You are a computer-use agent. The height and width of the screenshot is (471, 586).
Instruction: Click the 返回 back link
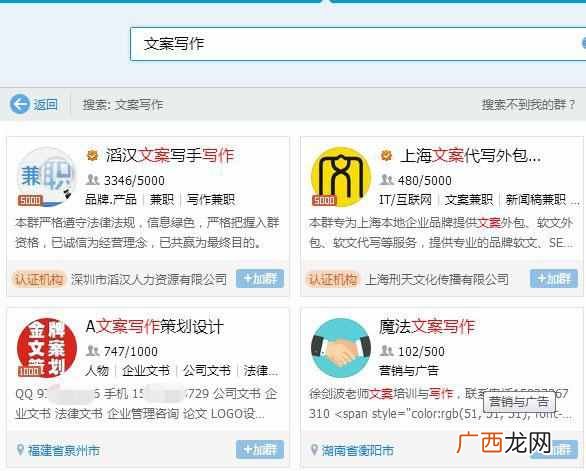(x=45, y=104)
